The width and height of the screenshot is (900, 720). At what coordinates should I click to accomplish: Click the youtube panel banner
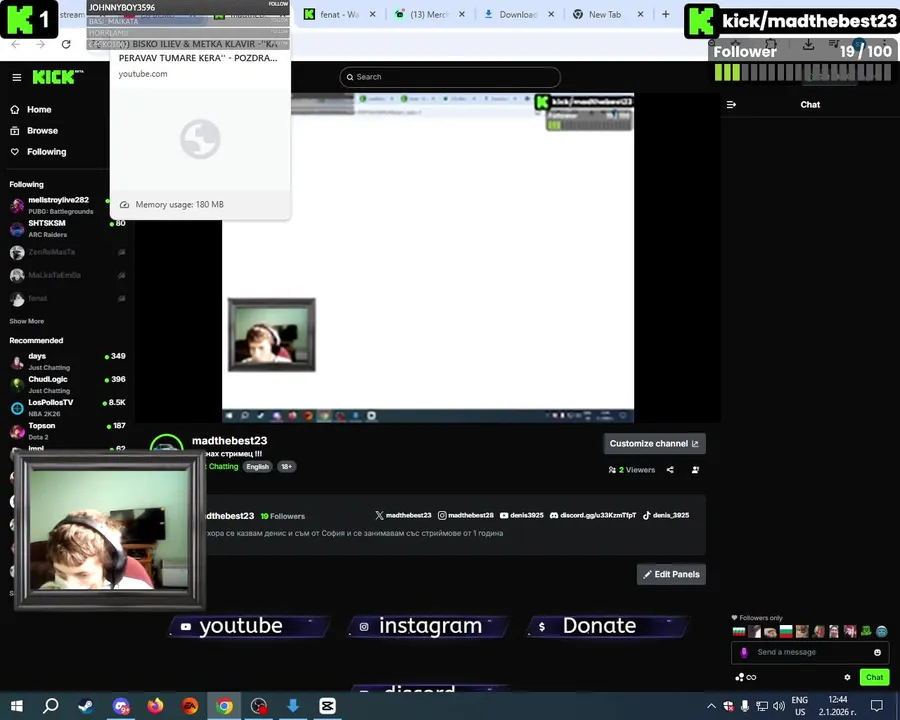point(250,626)
